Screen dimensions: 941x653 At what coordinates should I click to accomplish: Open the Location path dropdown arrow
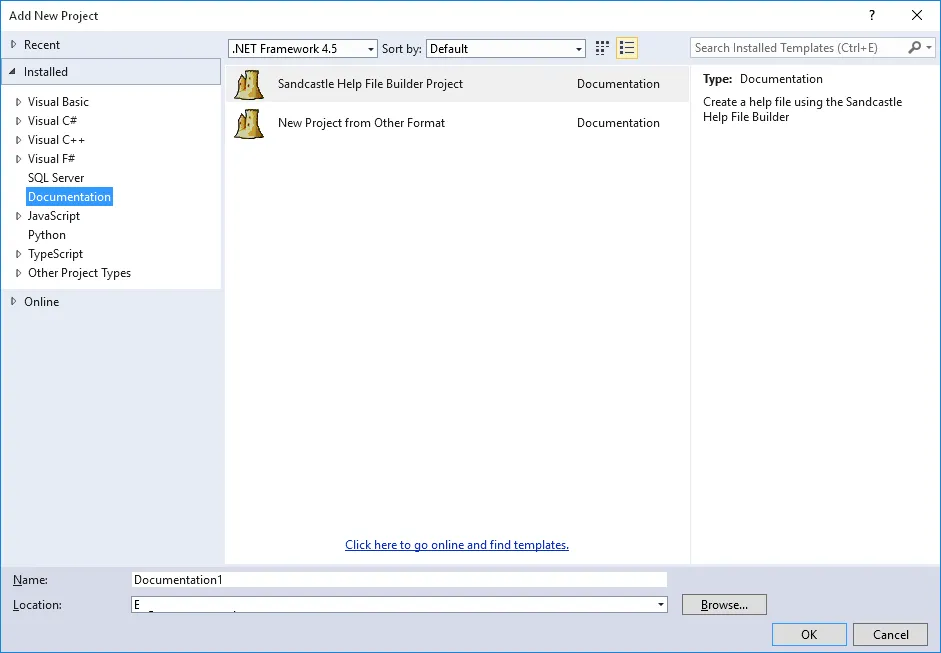point(660,605)
